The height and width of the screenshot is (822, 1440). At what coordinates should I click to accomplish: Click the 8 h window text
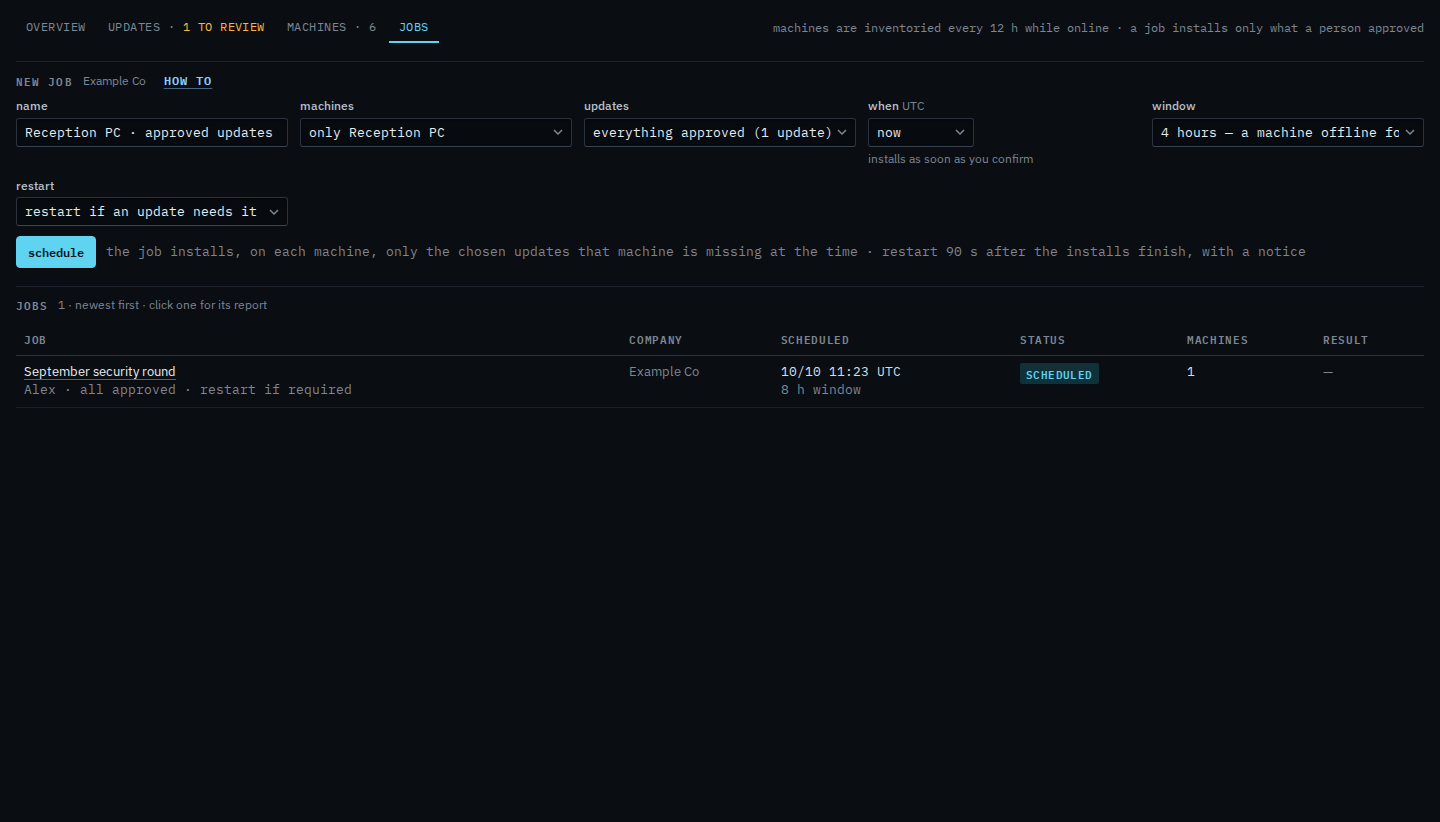[821, 390]
